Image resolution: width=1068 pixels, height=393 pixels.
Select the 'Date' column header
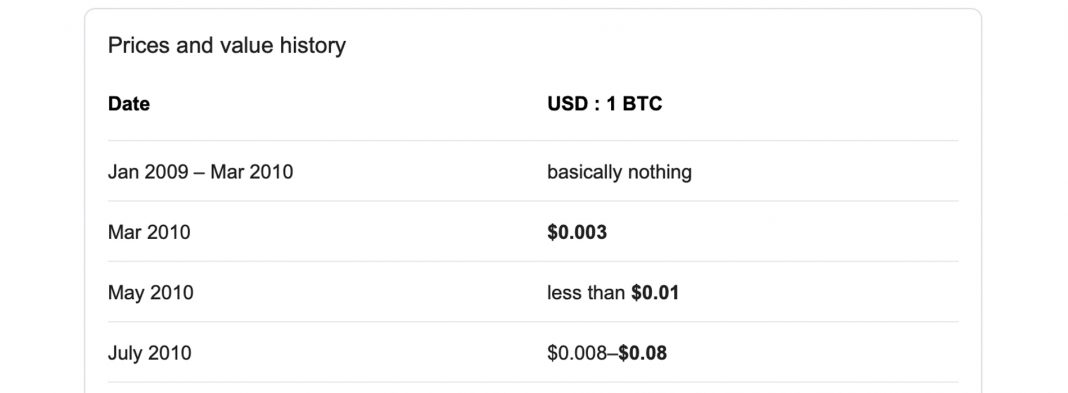pyautogui.click(x=129, y=104)
